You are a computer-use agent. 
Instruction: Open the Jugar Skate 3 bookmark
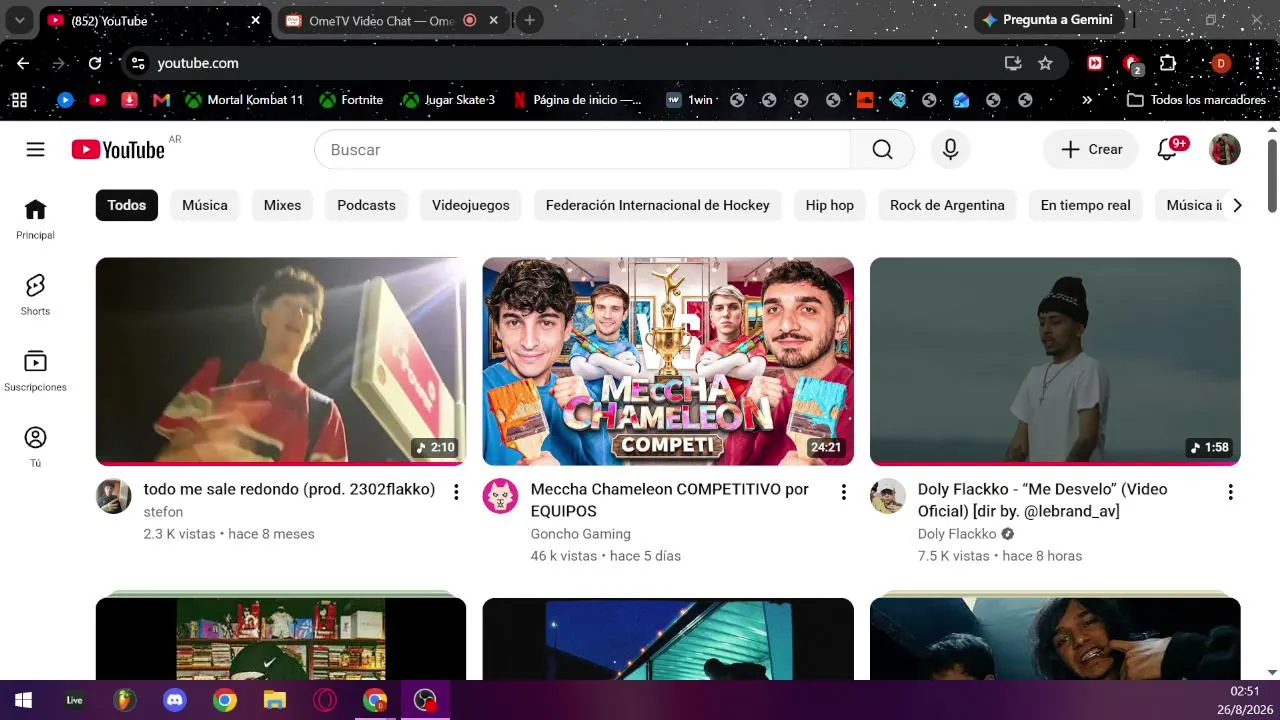[x=448, y=100]
